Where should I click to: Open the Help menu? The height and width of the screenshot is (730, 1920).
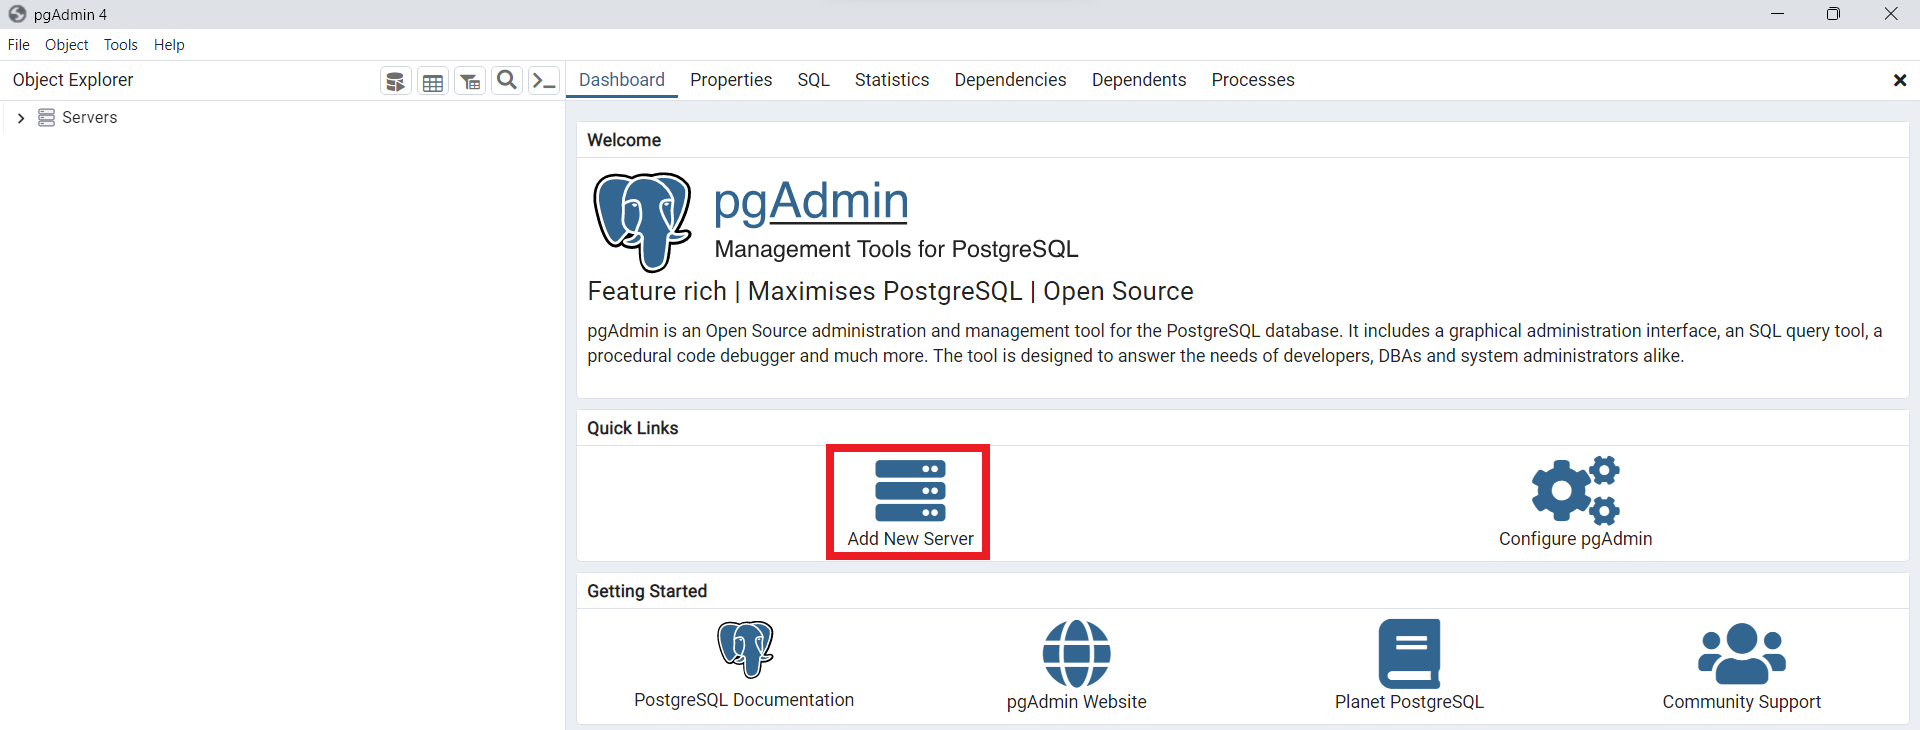coord(169,45)
